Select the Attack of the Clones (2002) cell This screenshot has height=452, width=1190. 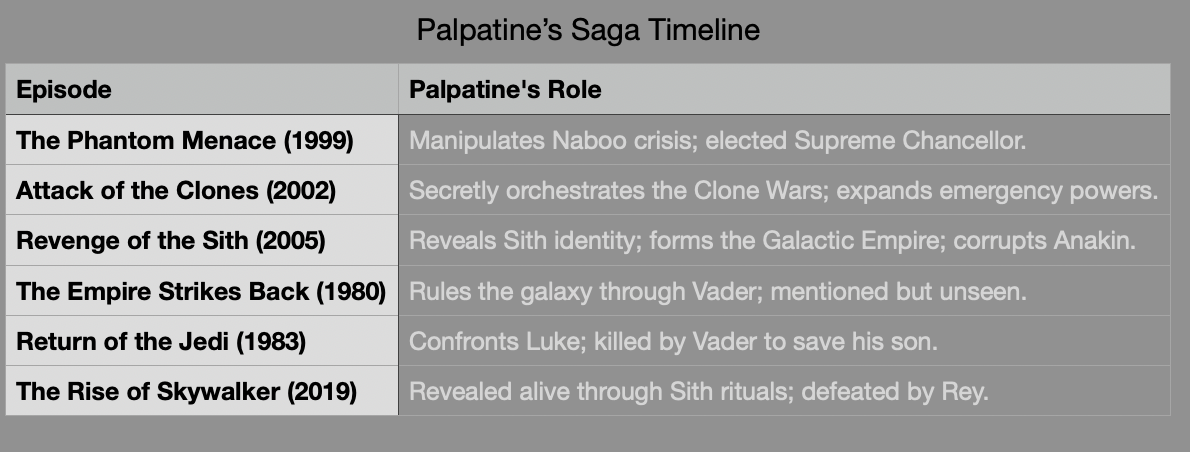176,190
